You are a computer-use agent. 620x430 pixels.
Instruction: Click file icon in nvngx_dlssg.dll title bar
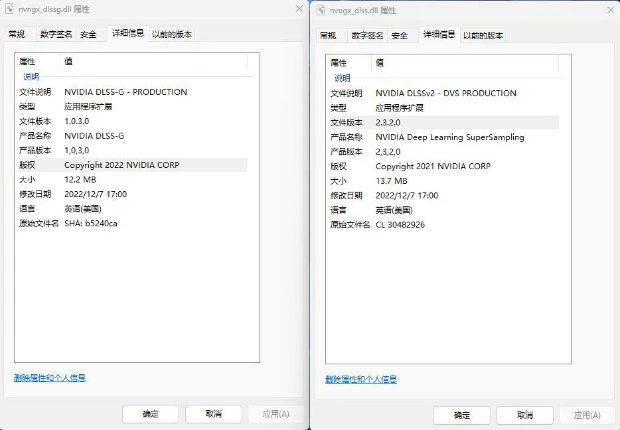point(9,9)
